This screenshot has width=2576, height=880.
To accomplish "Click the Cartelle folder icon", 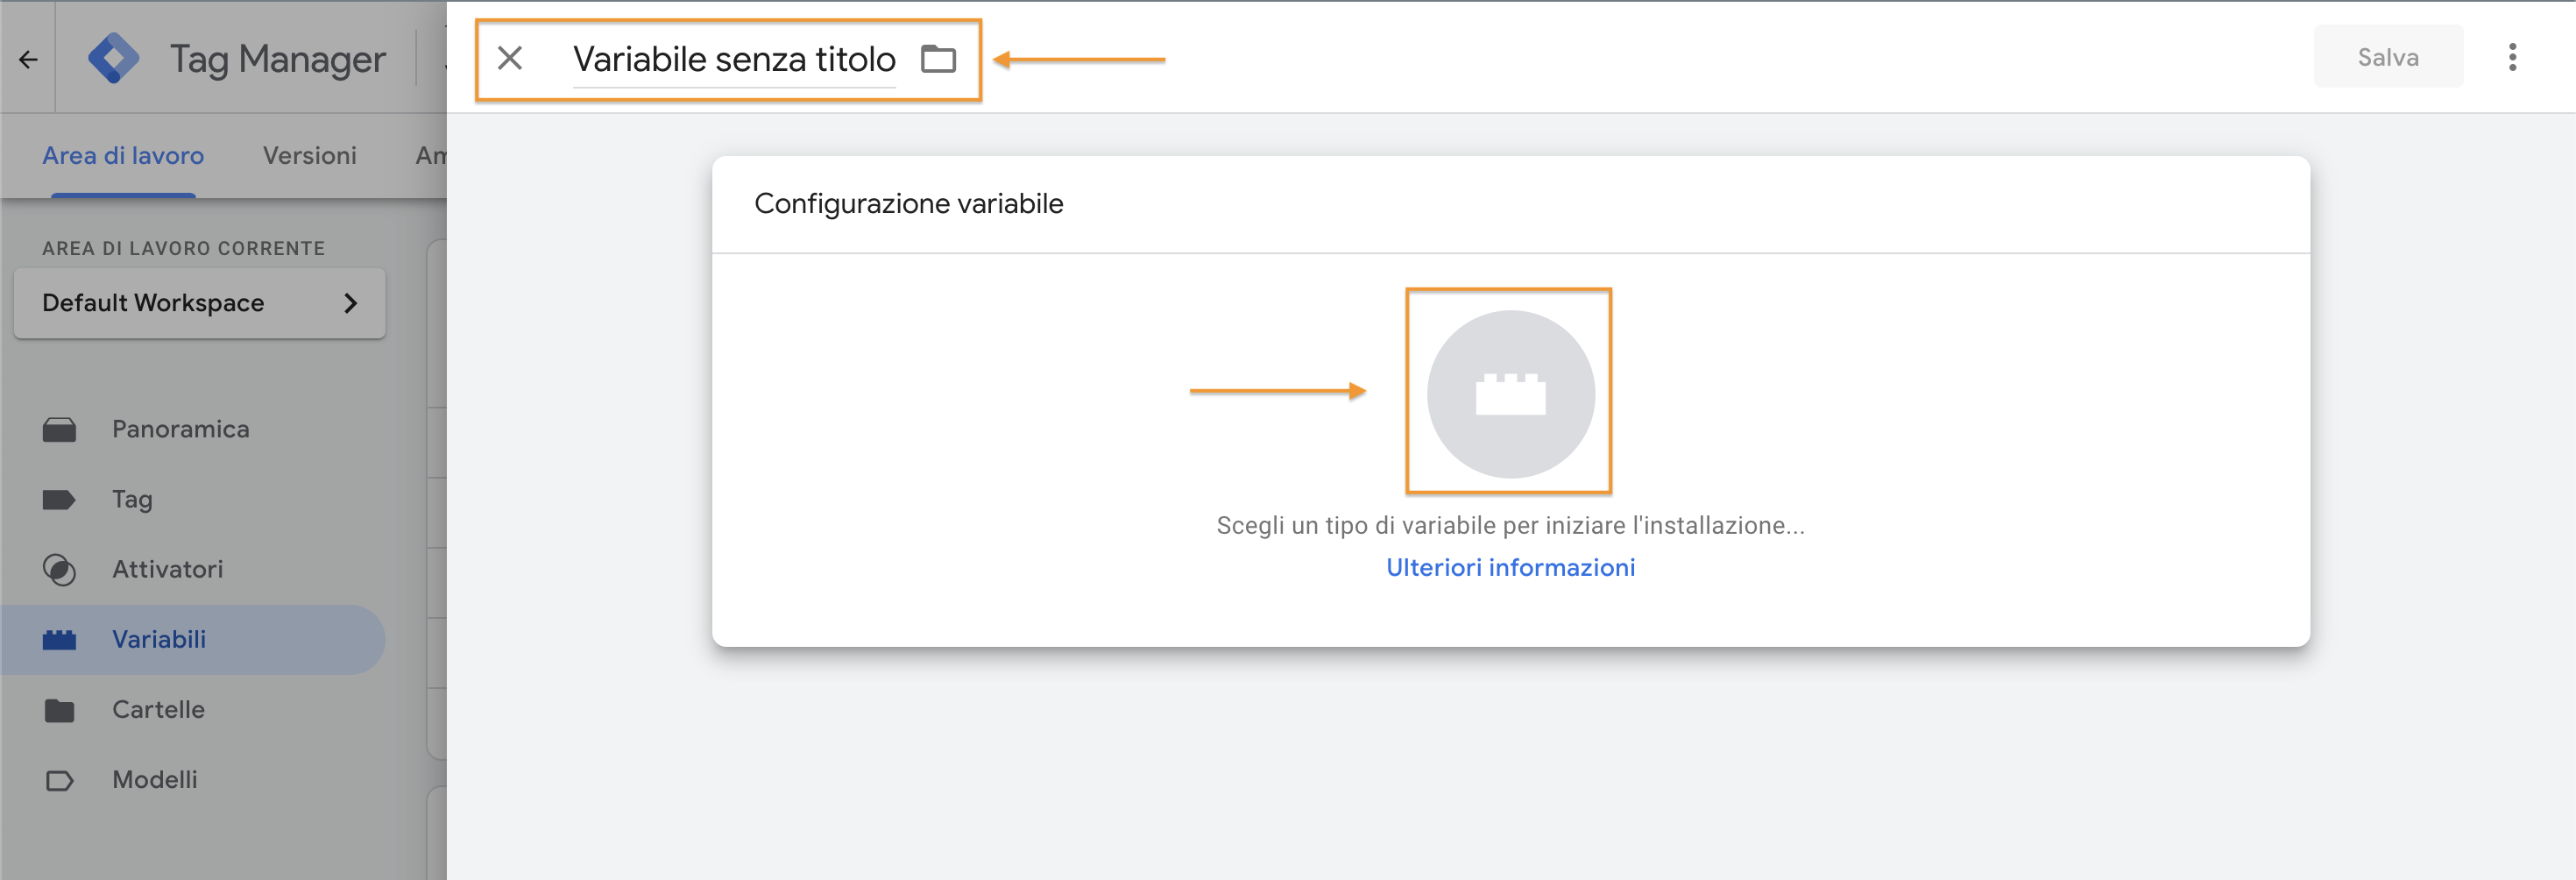I will [59, 710].
